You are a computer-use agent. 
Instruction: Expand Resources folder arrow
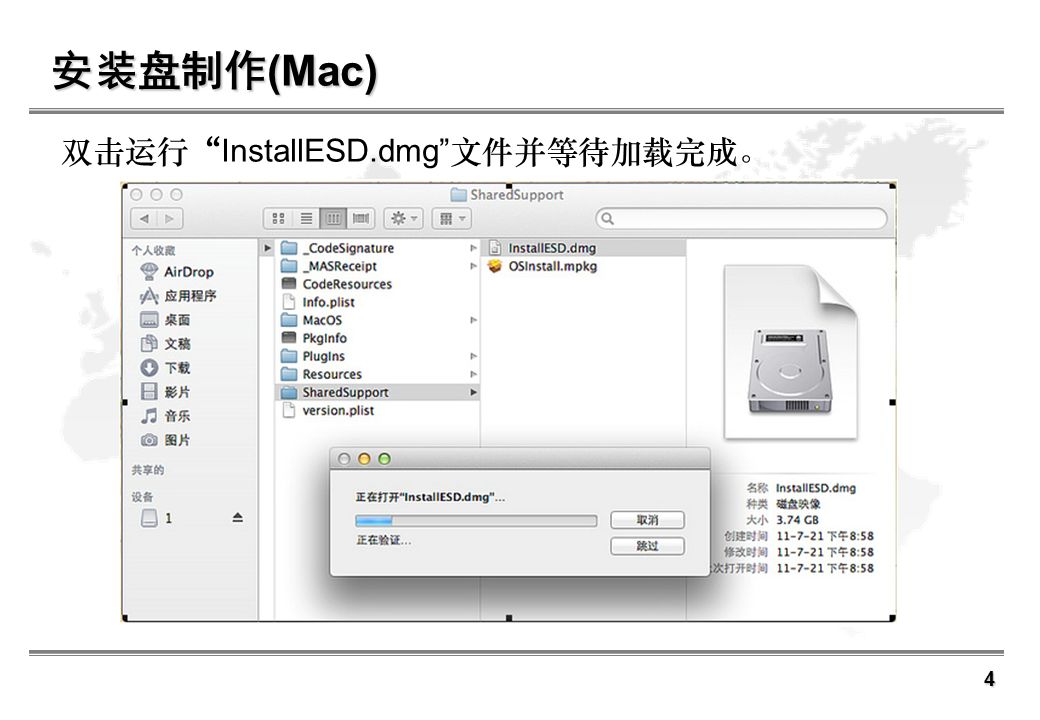(473, 374)
